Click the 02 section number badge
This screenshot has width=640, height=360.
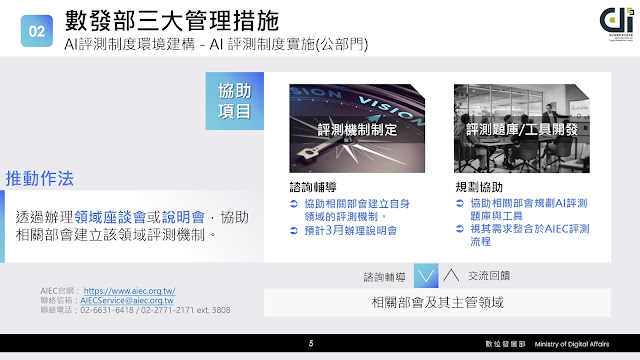point(37,31)
